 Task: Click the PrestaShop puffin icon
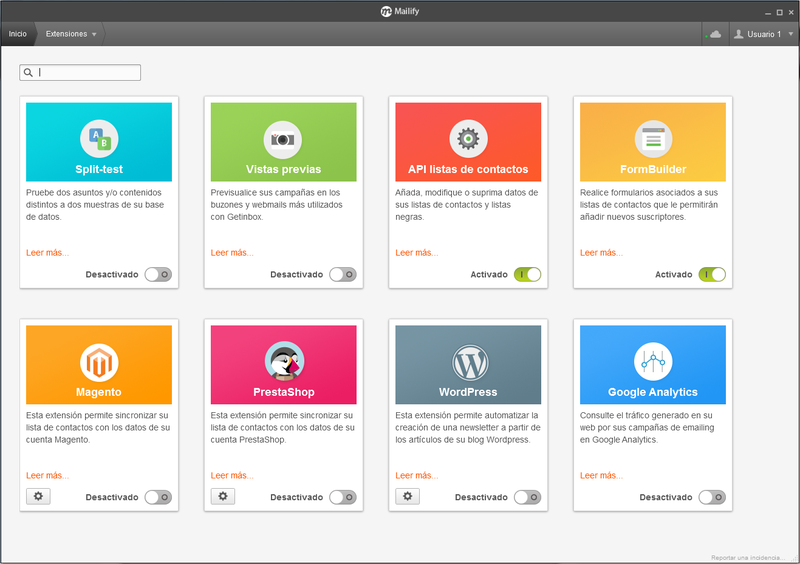tap(284, 361)
